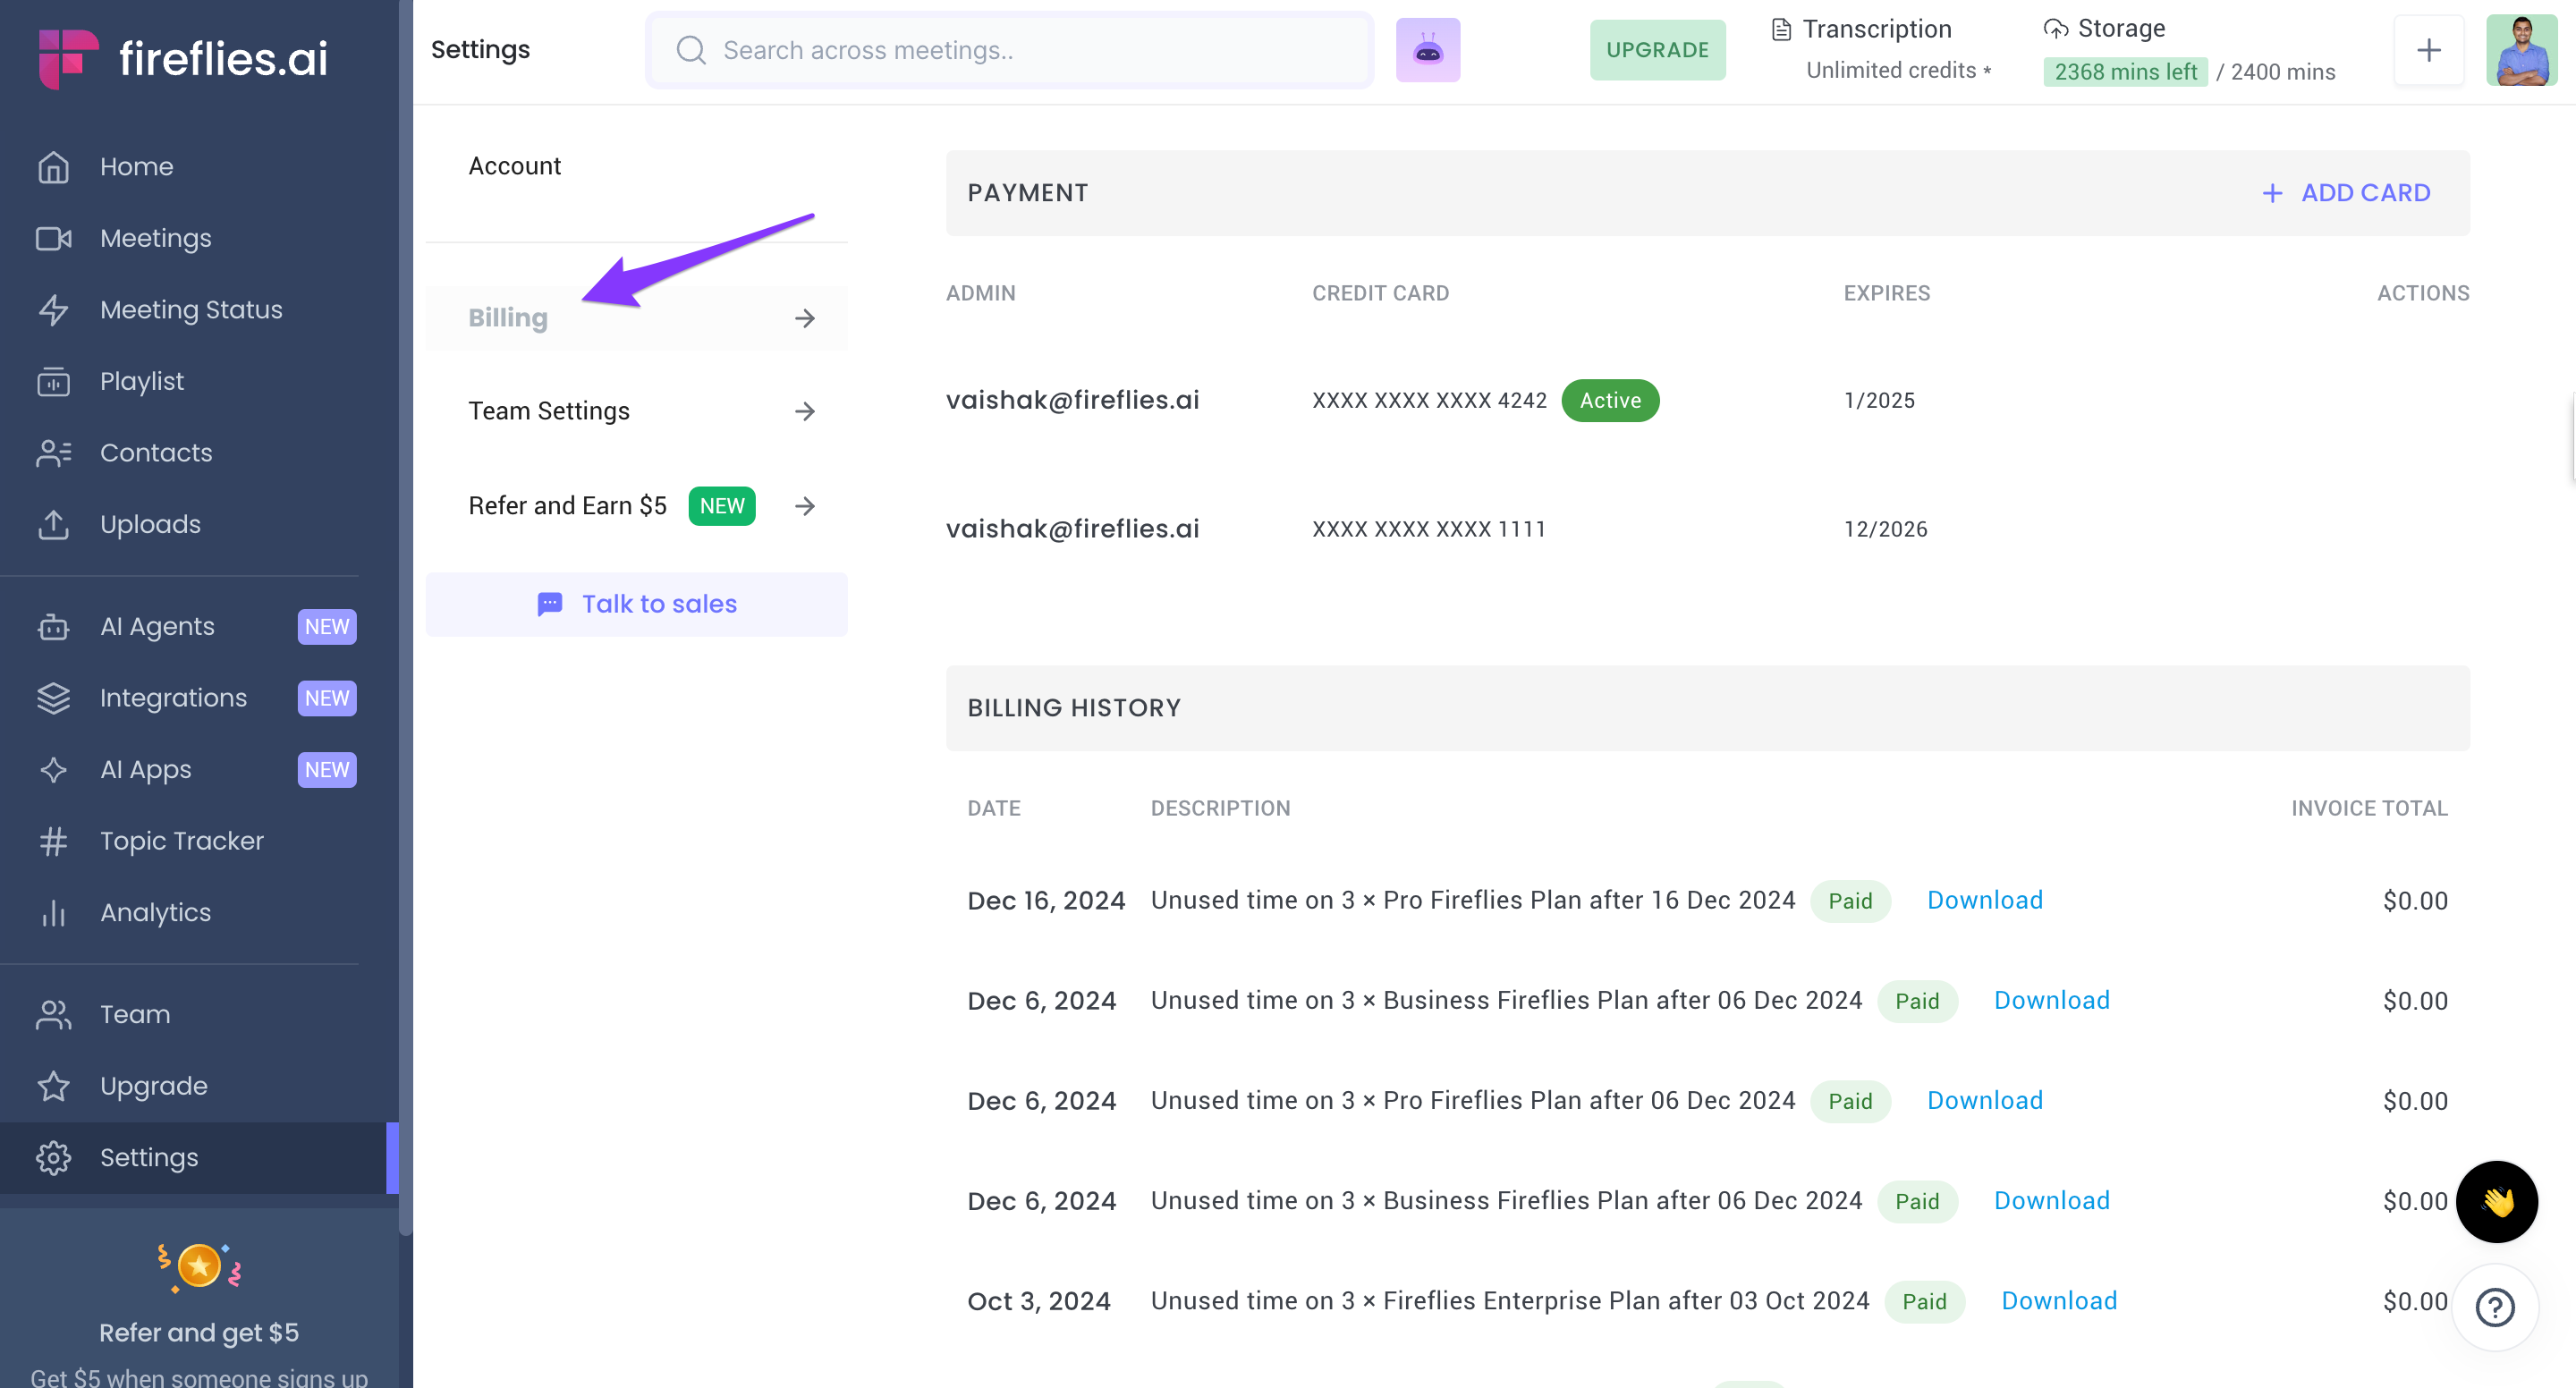Go to Playlist in sidebar

pos(141,381)
